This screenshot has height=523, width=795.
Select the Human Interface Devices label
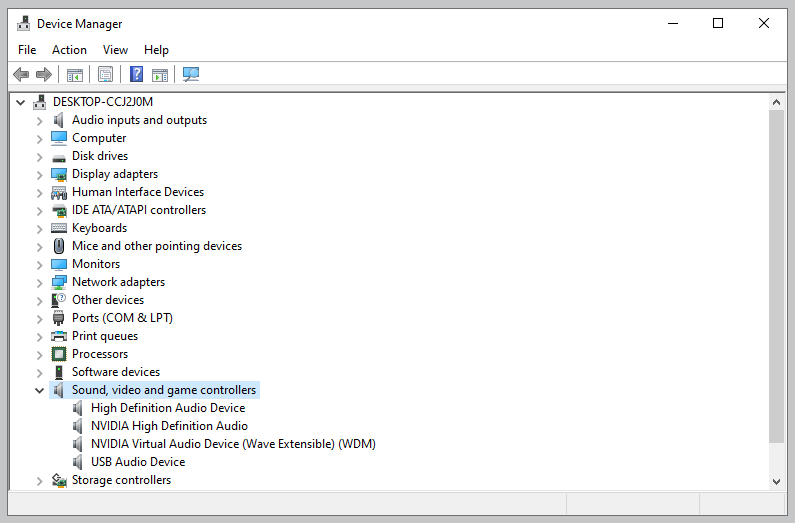click(138, 192)
